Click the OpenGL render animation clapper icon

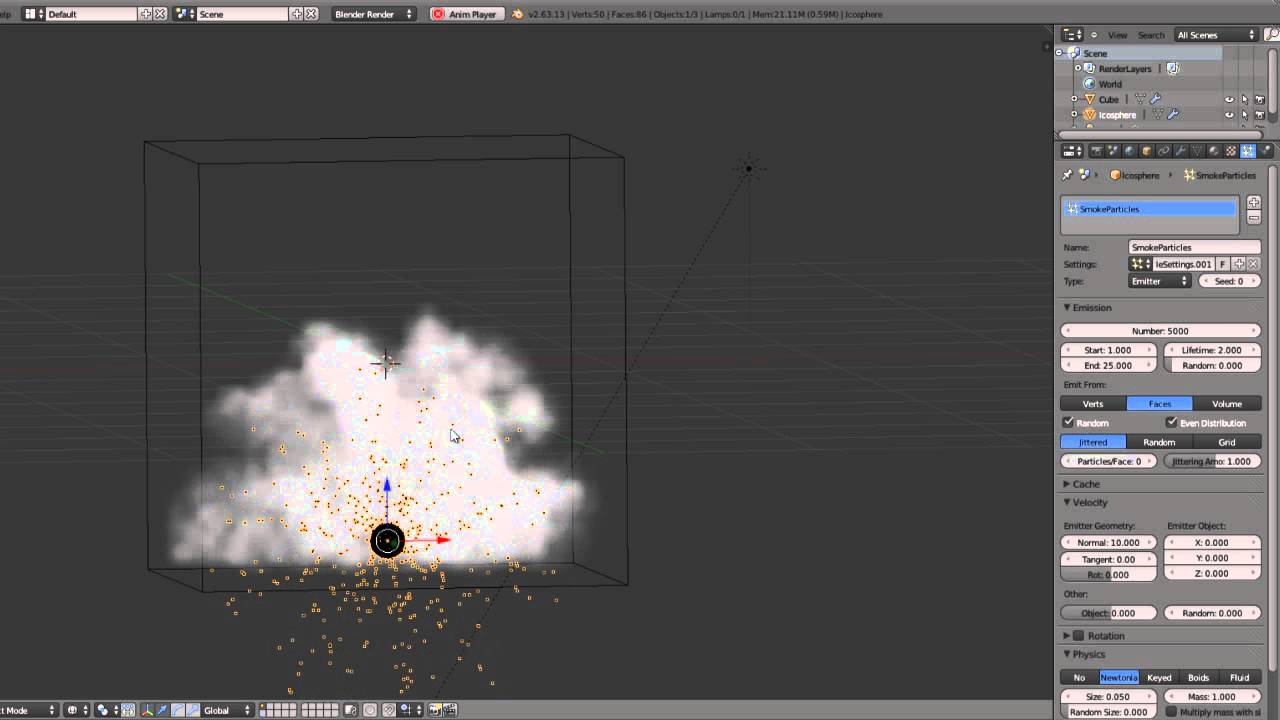point(450,710)
